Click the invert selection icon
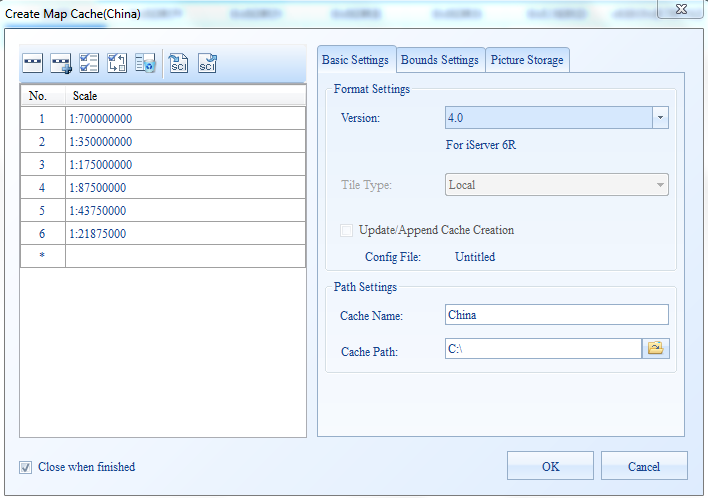Screen dimensions: 708x498 (117, 66)
